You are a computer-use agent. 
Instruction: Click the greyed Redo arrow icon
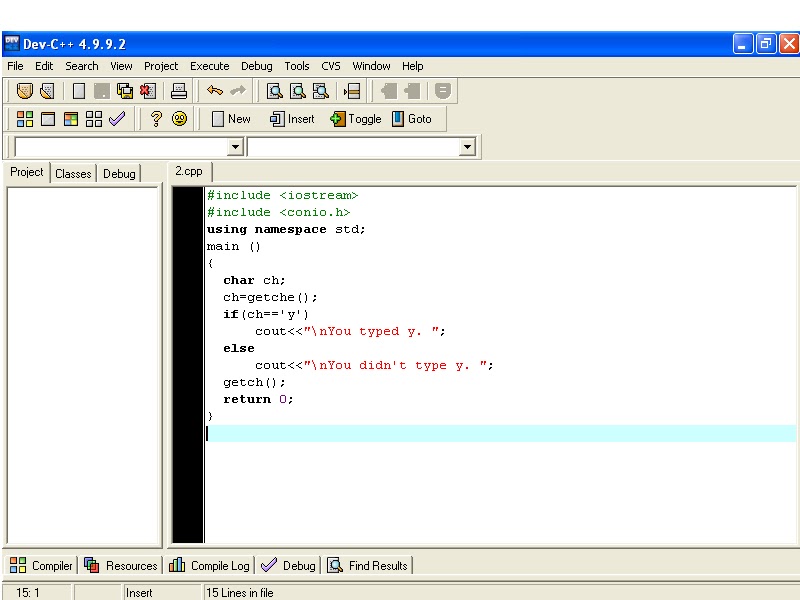click(238, 91)
